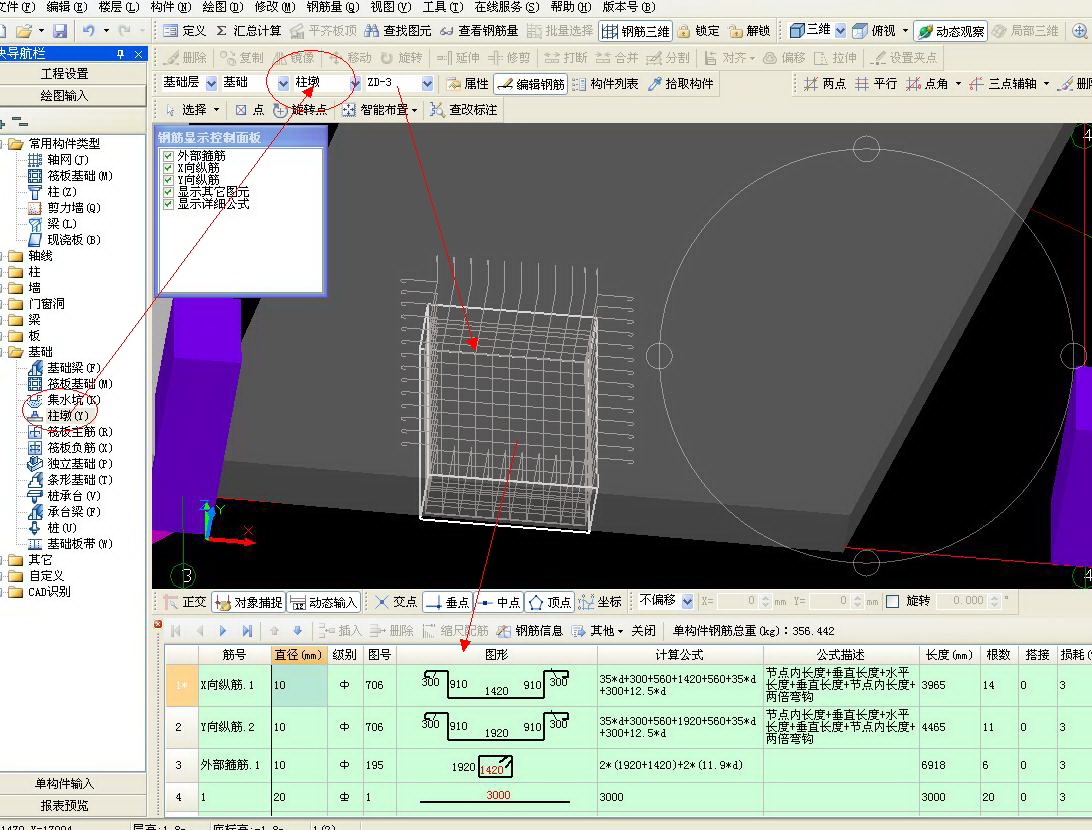Viewport: 1092px width, 830px height.
Task: Click 查看钢筋量 view rebar quantity
Action: (x=479, y=31)
